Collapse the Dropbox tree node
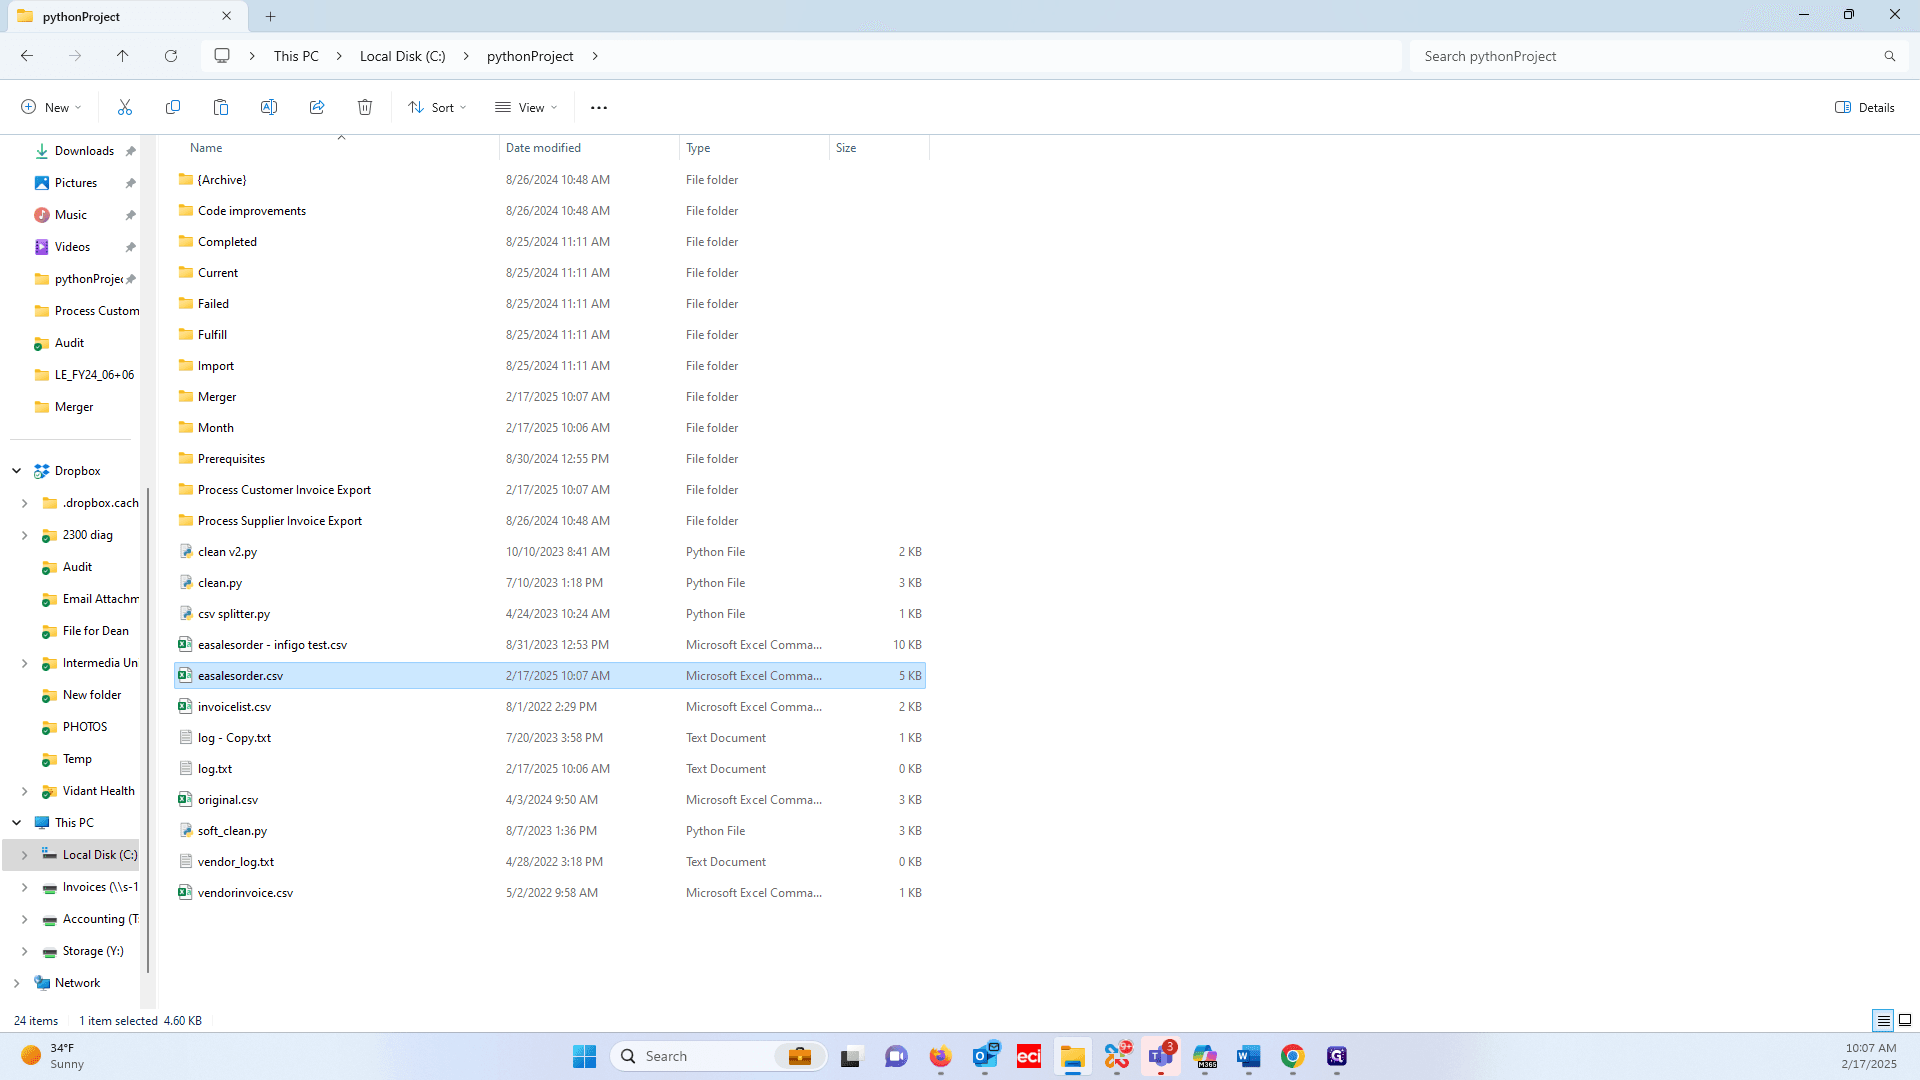The width and height of the screenshot is (1920, 1080). (17, 471)
